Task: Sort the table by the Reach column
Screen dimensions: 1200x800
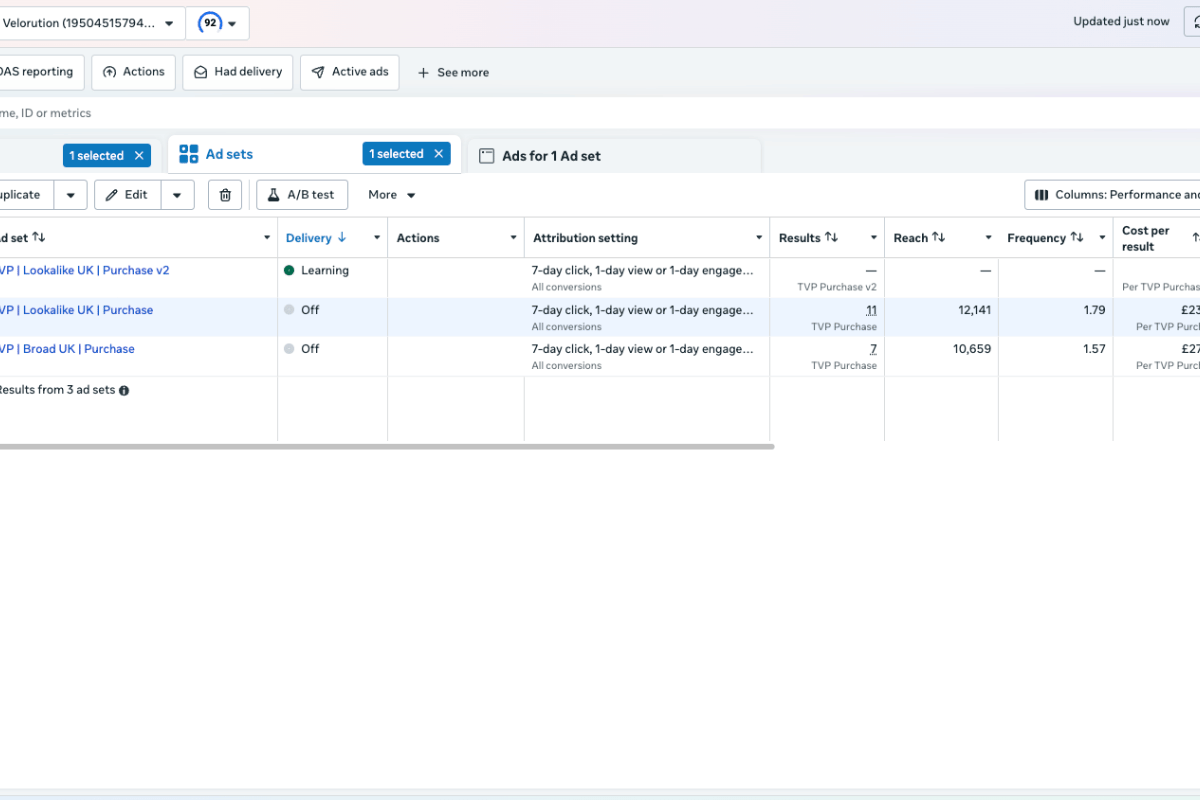Action: click(938, 238)
